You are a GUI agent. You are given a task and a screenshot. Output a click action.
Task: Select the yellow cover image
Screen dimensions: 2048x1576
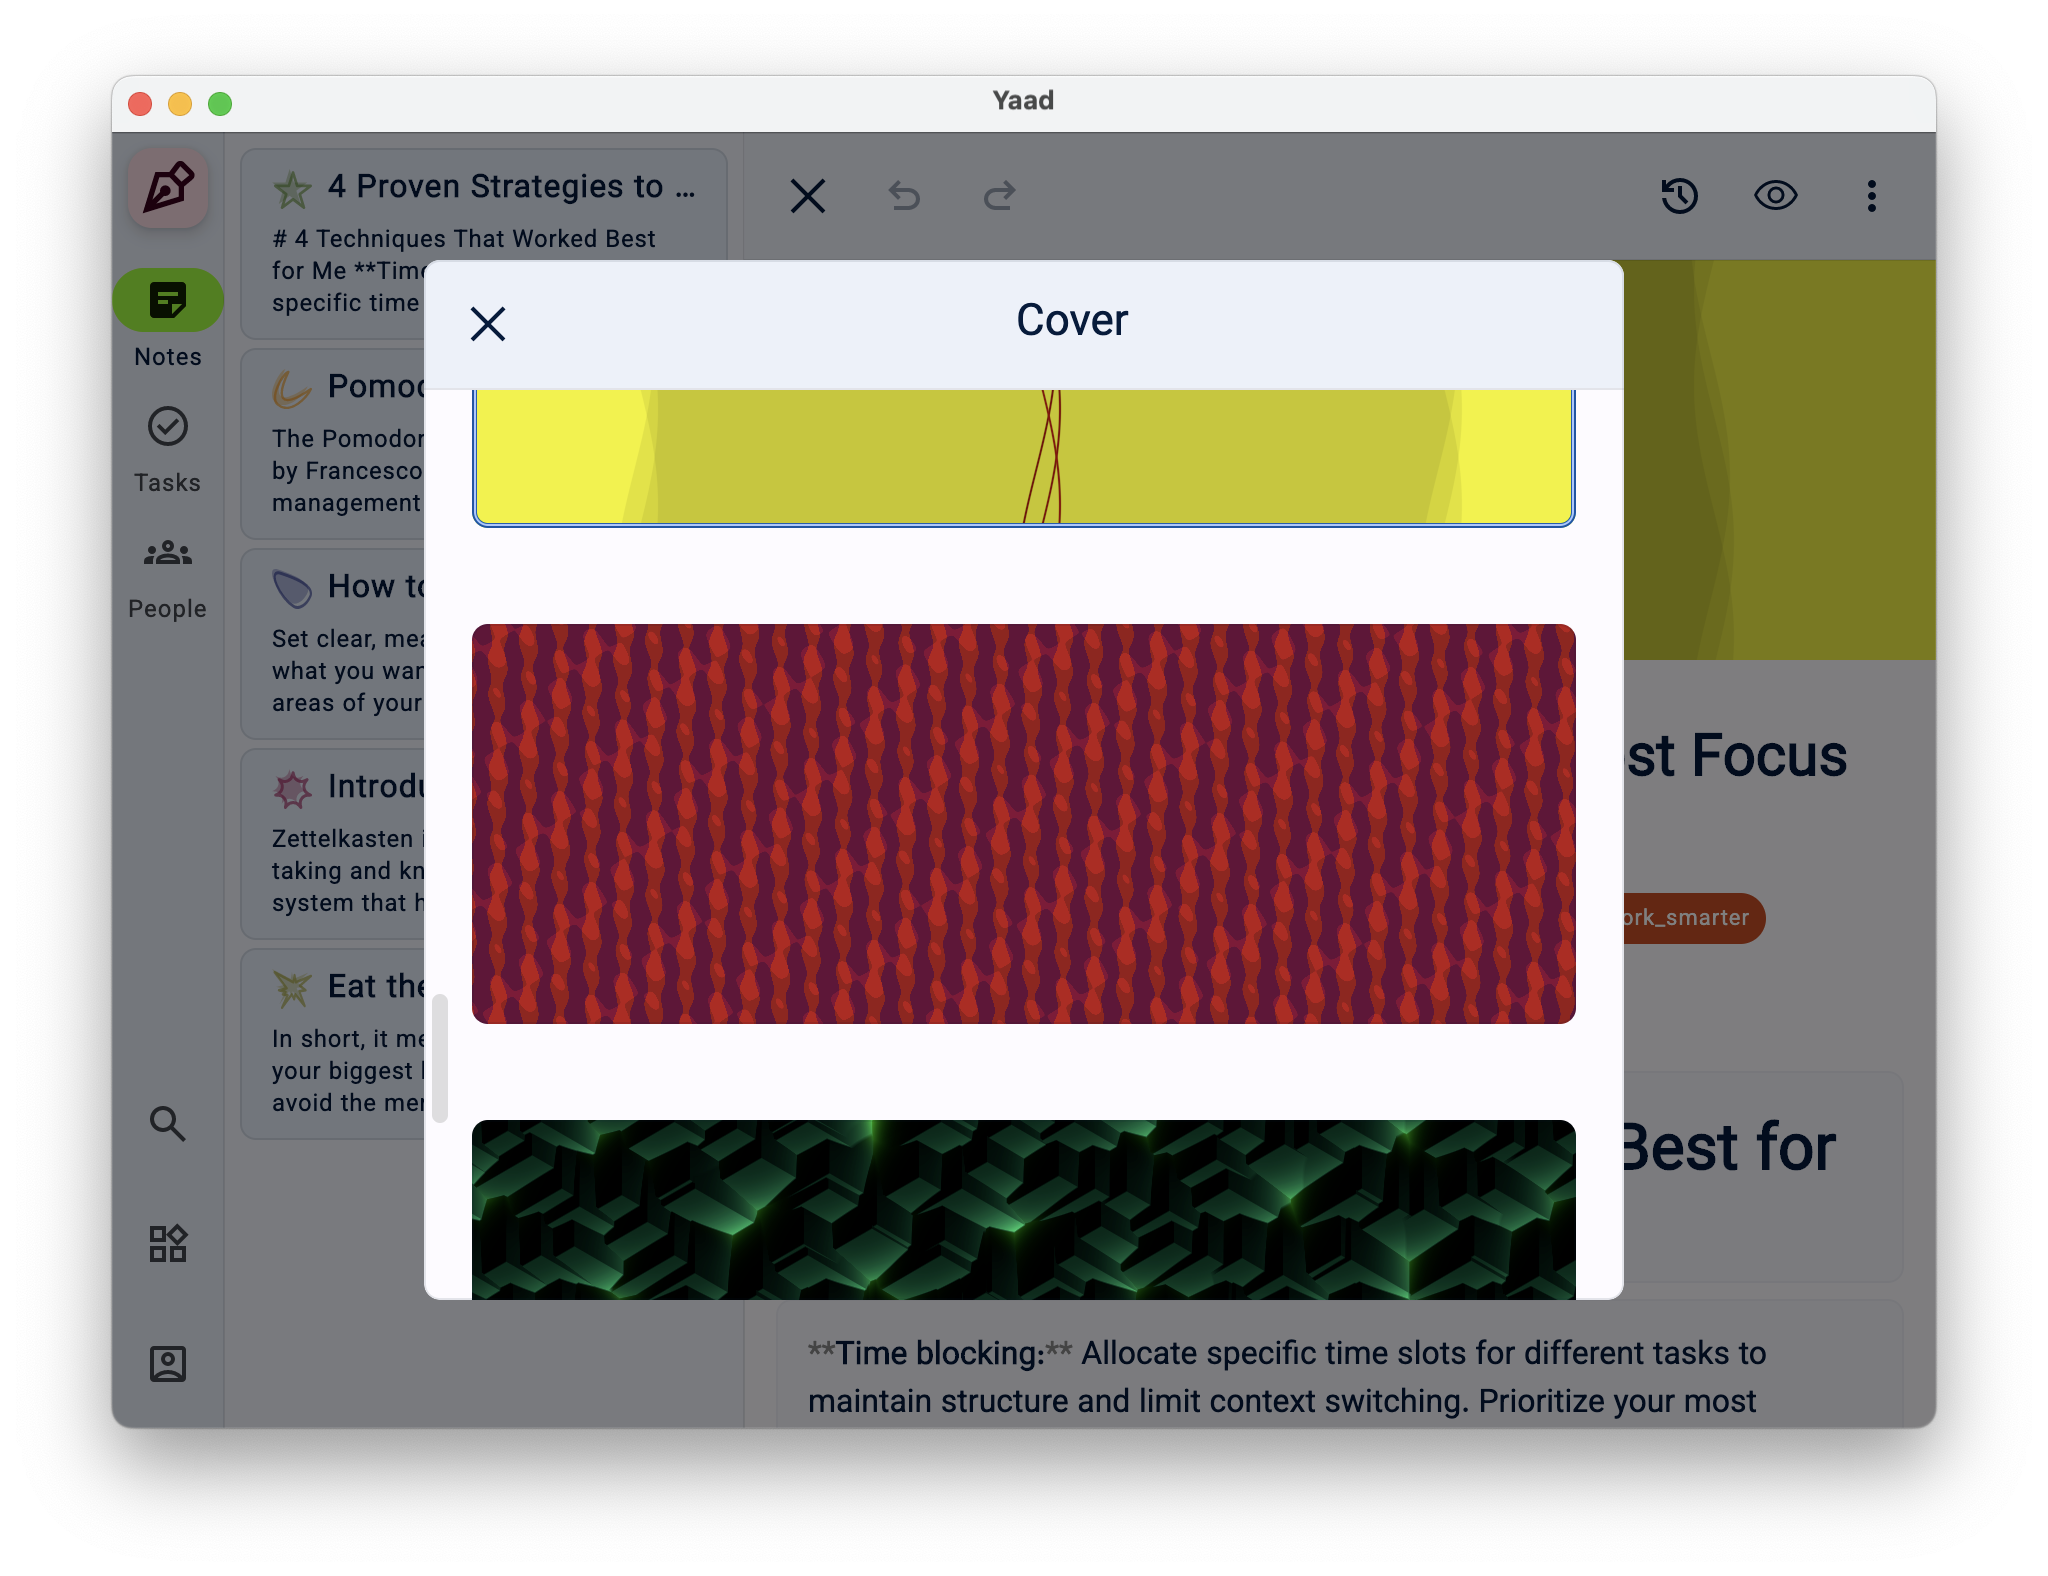point(1023,457)
